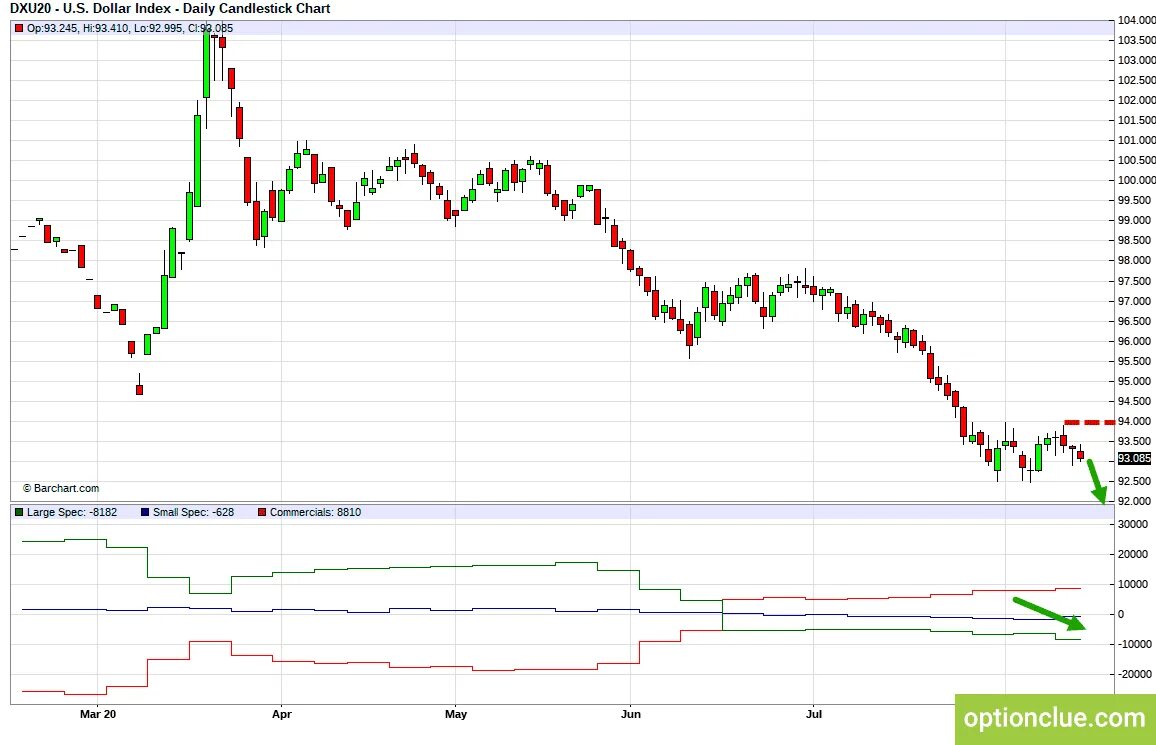The width and height of the screenshot is (1156, 745).
Task: Click the 92.500 price axis label
Action: click(x=1137, y=481)
